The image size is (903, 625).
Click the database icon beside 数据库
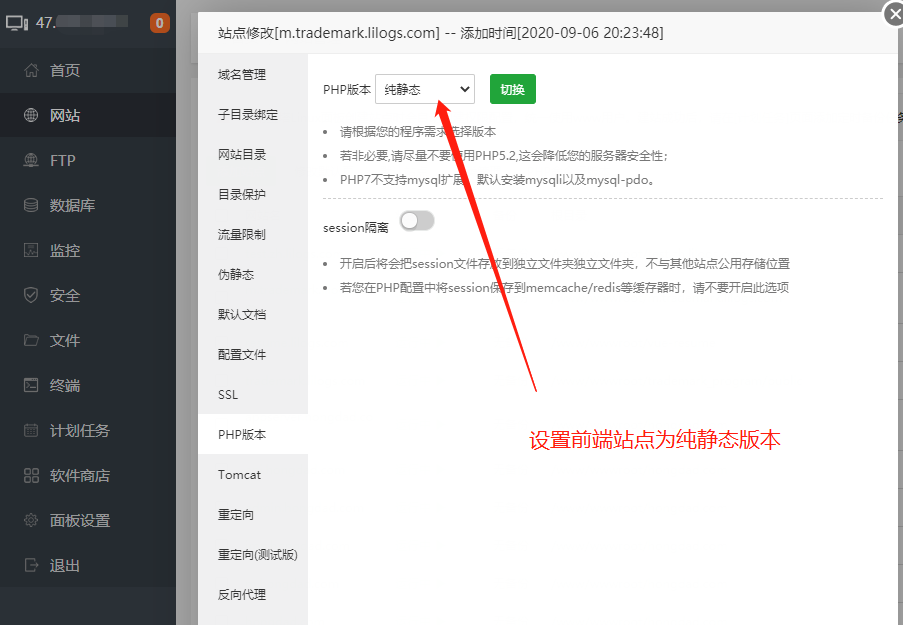31,206
